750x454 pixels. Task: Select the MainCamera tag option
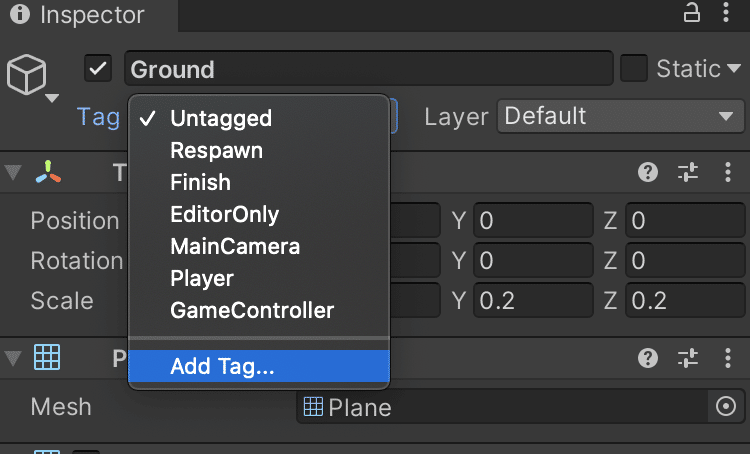[x=235, y=246]
